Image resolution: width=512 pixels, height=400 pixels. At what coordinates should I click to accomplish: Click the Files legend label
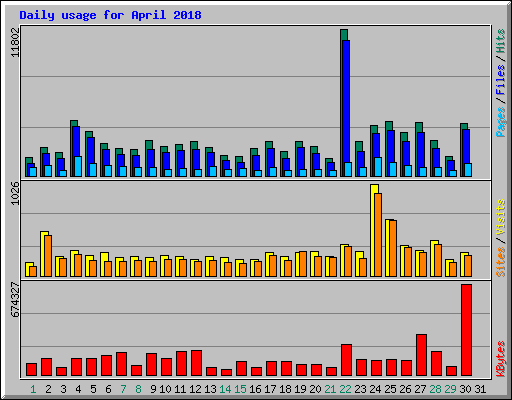[500, 80]
